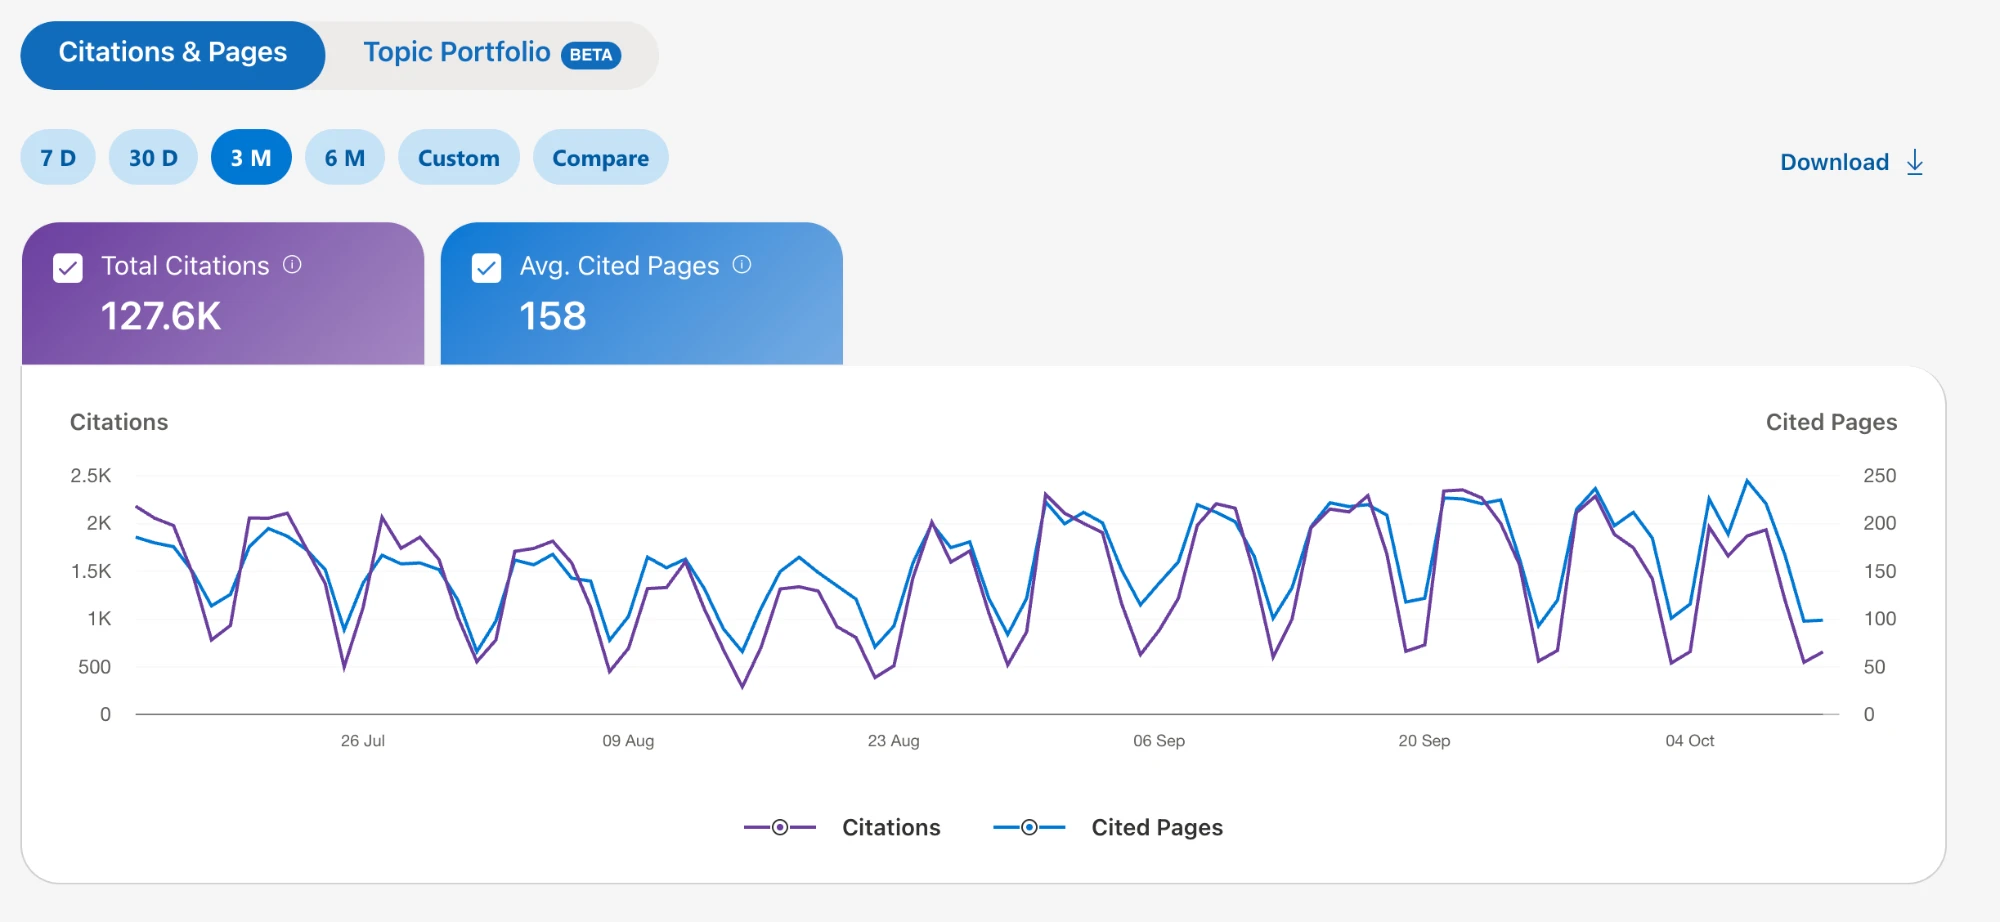Toggle Cited Pages series via legend label

click(x=1157, y=827)
